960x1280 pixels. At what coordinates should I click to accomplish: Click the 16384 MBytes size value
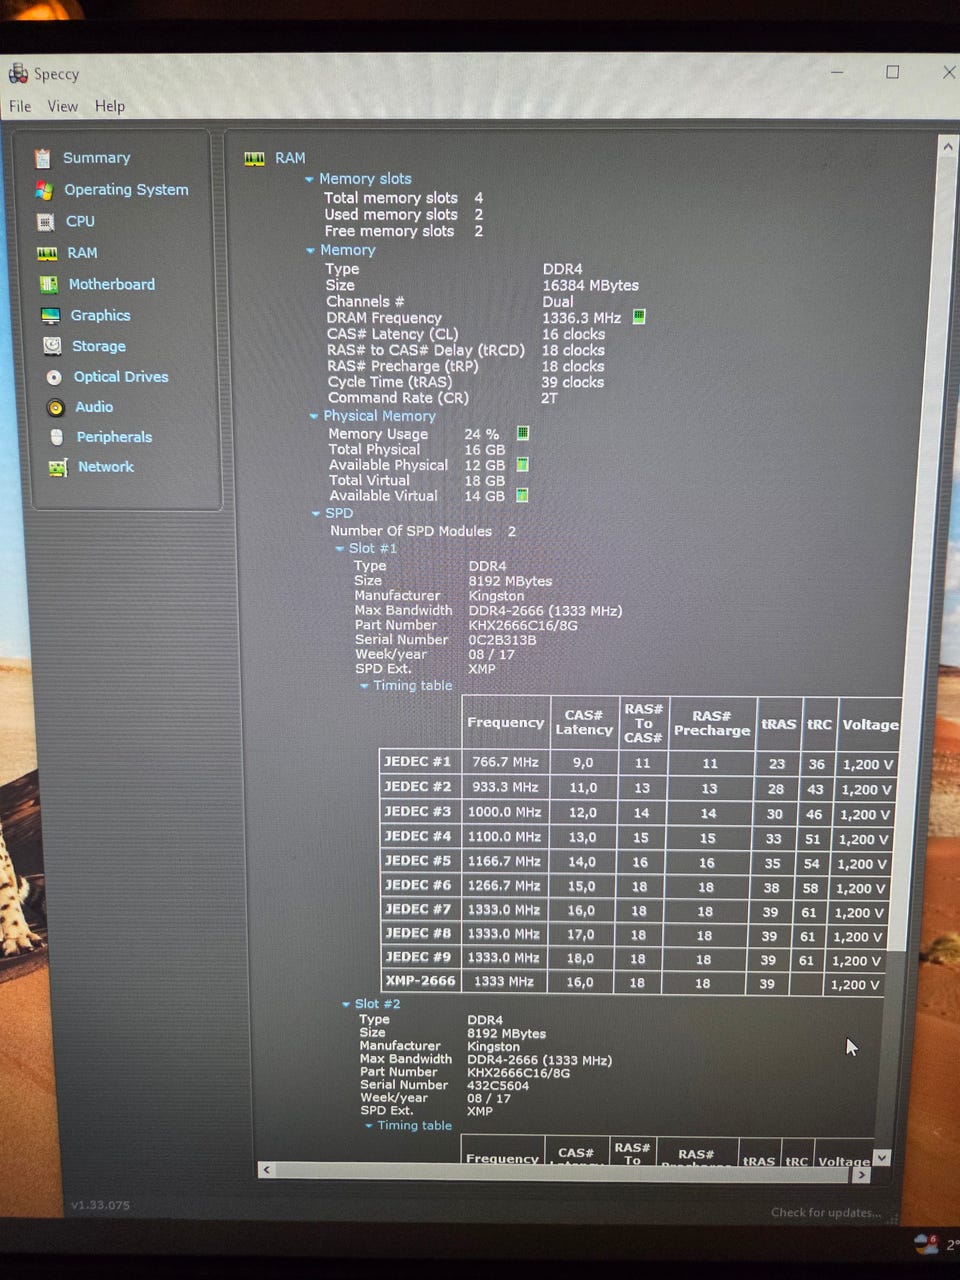[590, 286]
